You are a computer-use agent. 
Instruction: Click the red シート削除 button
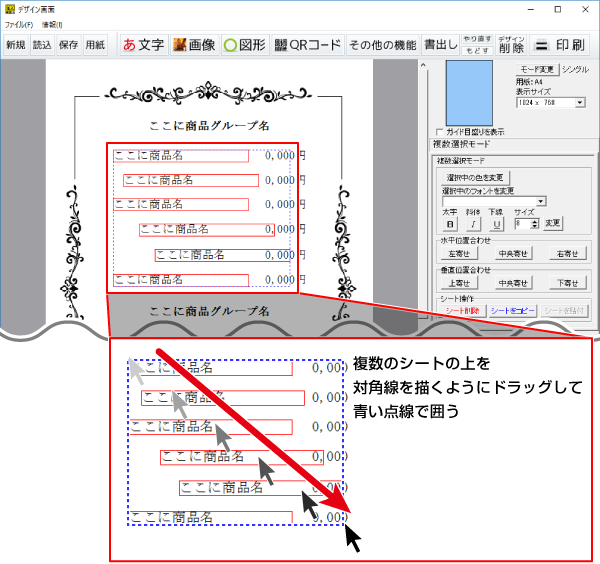463,311
